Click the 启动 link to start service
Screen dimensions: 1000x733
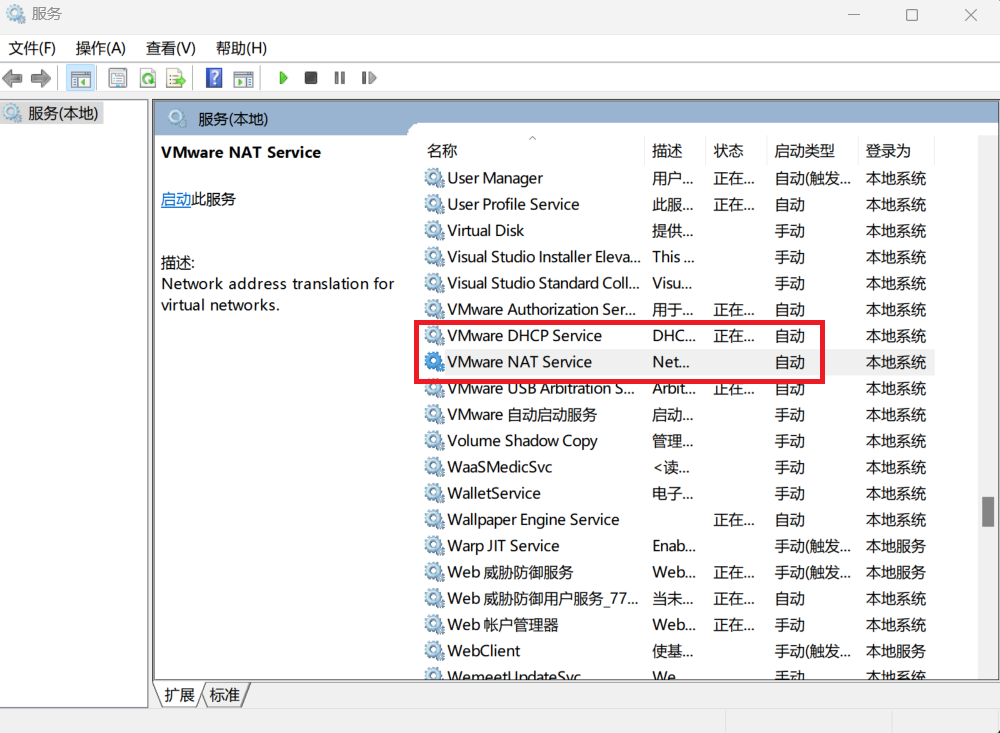point(175,199)
